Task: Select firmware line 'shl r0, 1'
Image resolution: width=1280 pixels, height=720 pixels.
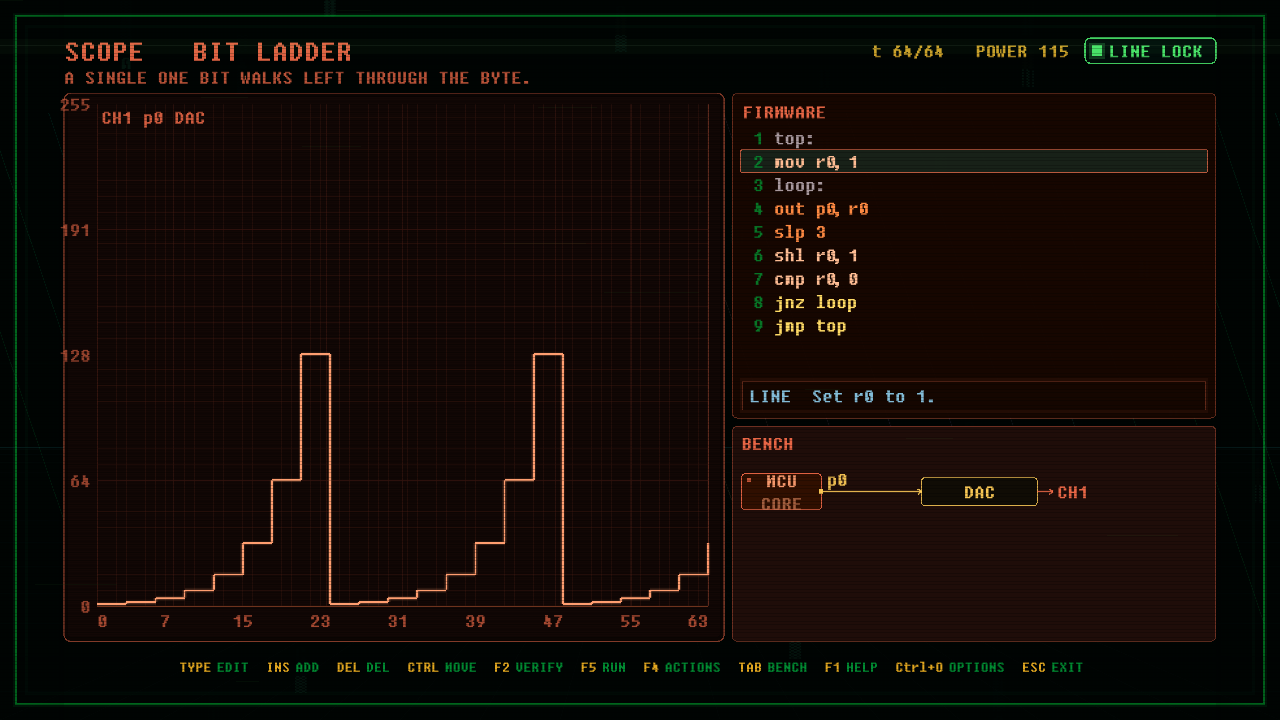Action: tap(974, 256)
